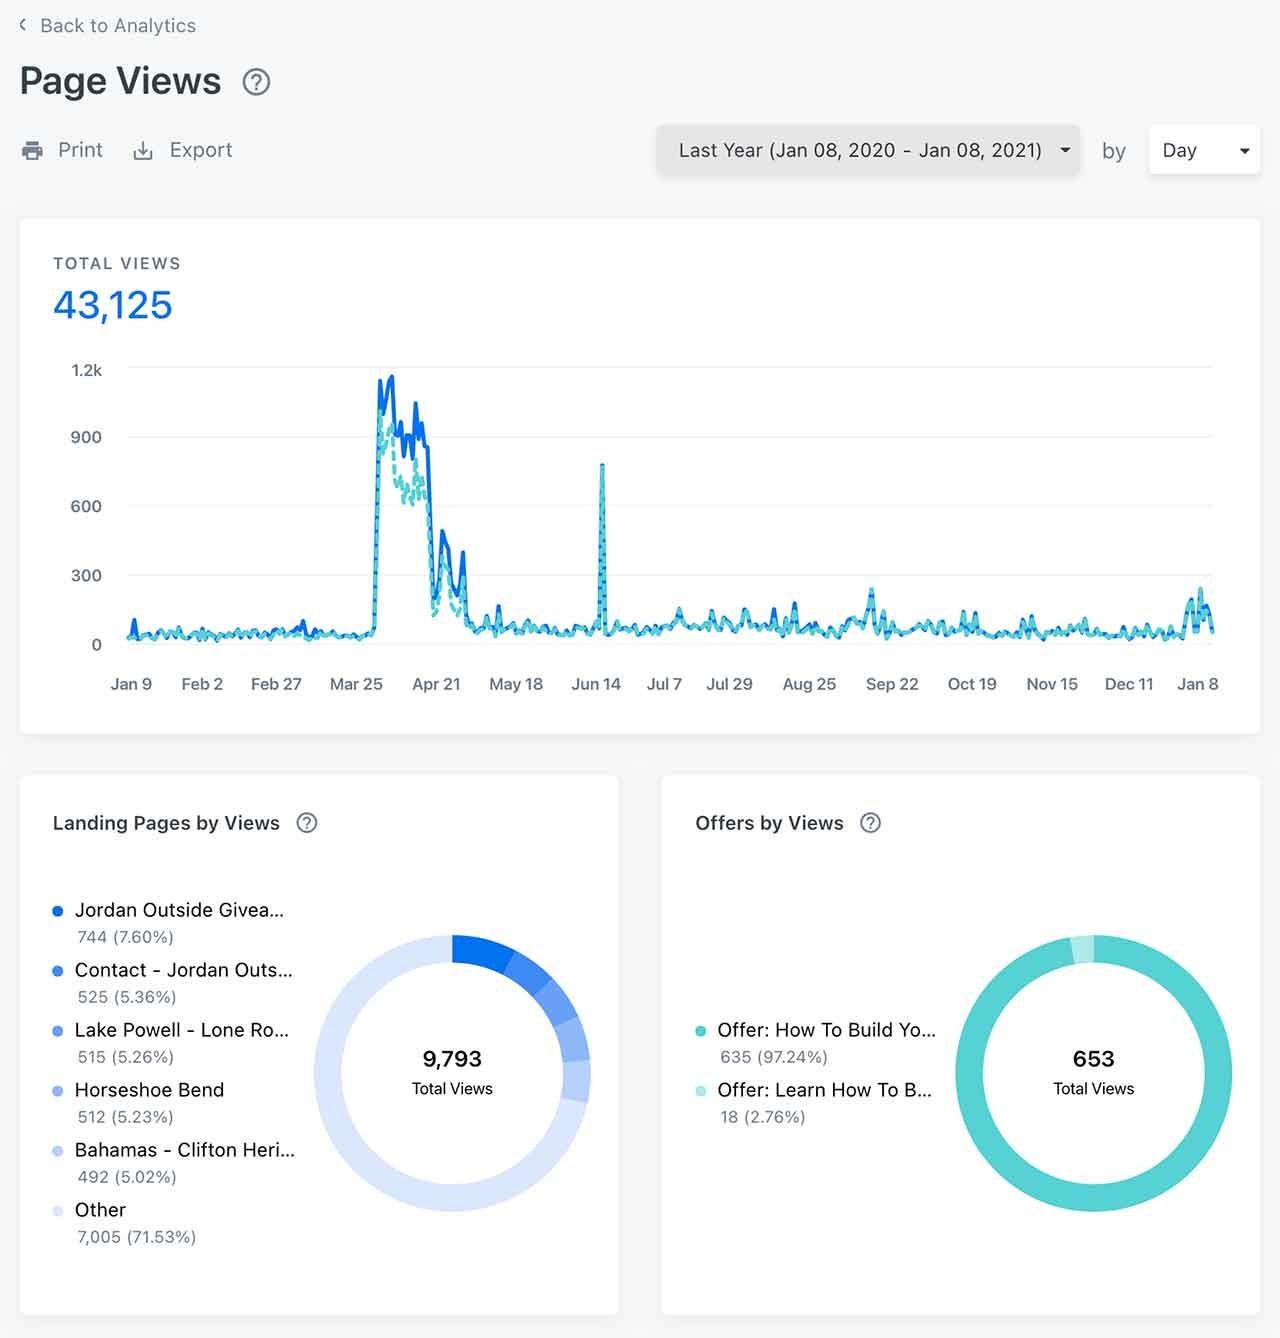
Task: Open Landing Pages by Views help icon
Action: pos(307,823)
